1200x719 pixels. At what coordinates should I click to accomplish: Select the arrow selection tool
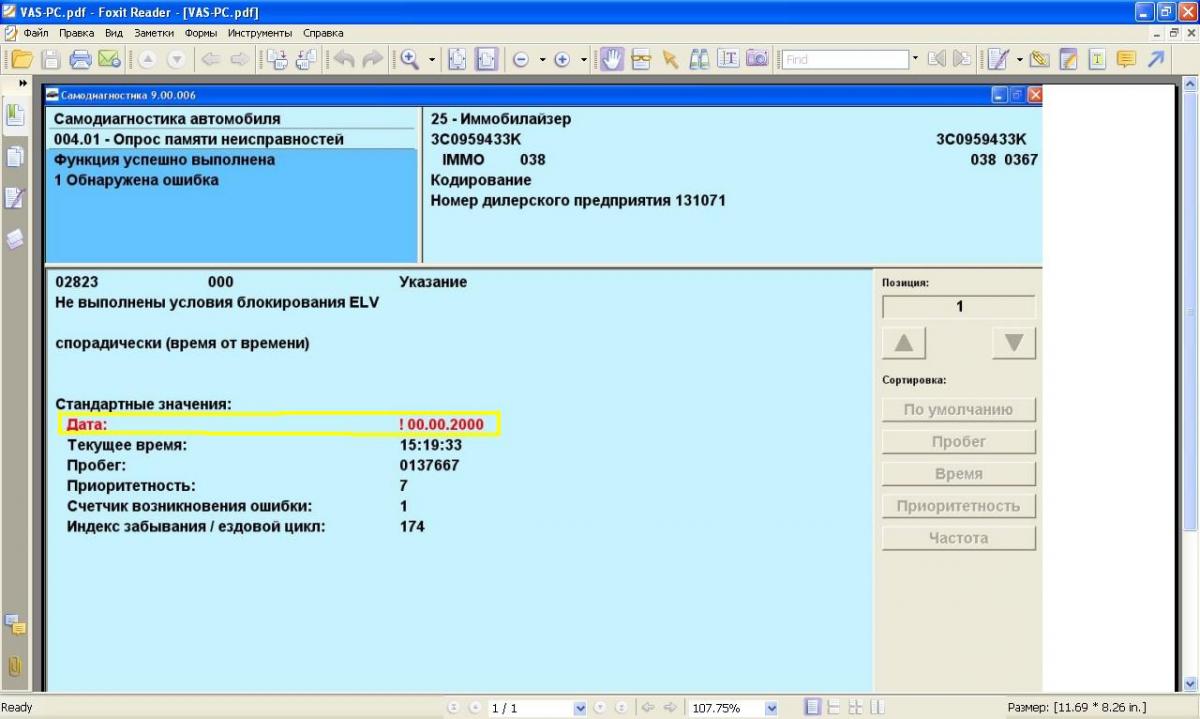(670, 59)
